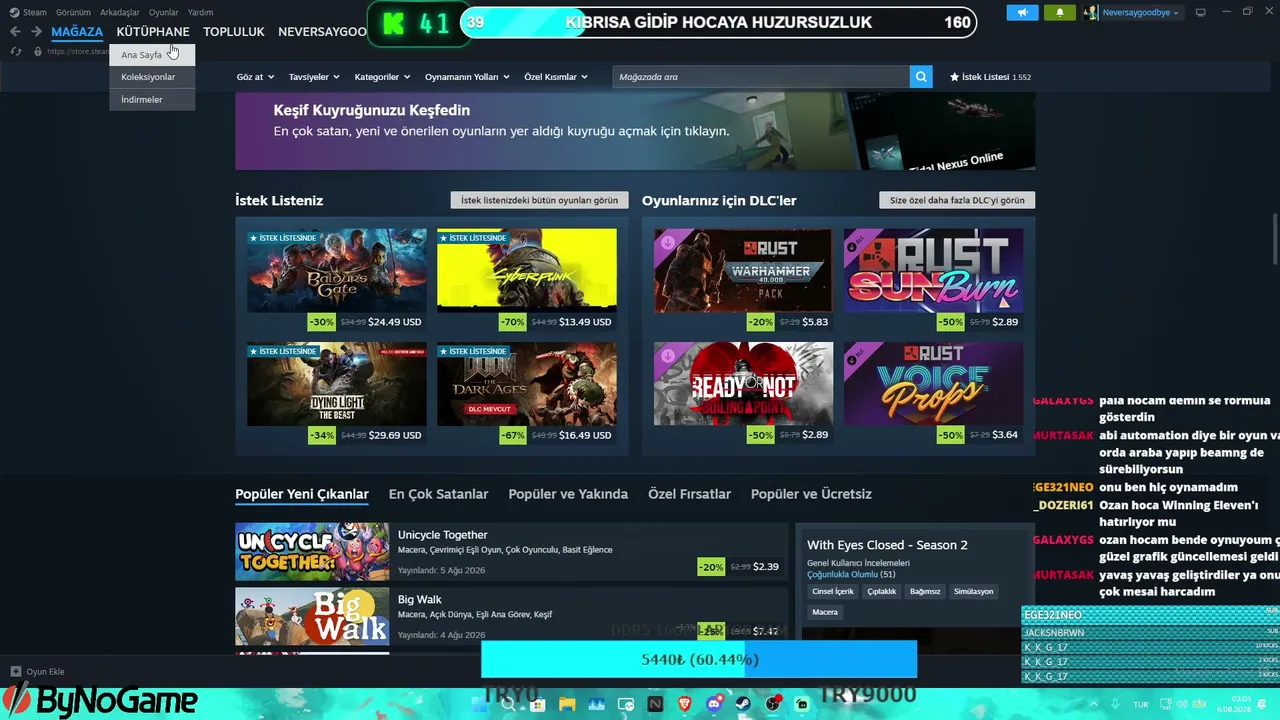1280x720 pixels.
Task: Open the Brave browser from the taskbar
Action: point(684,704)
